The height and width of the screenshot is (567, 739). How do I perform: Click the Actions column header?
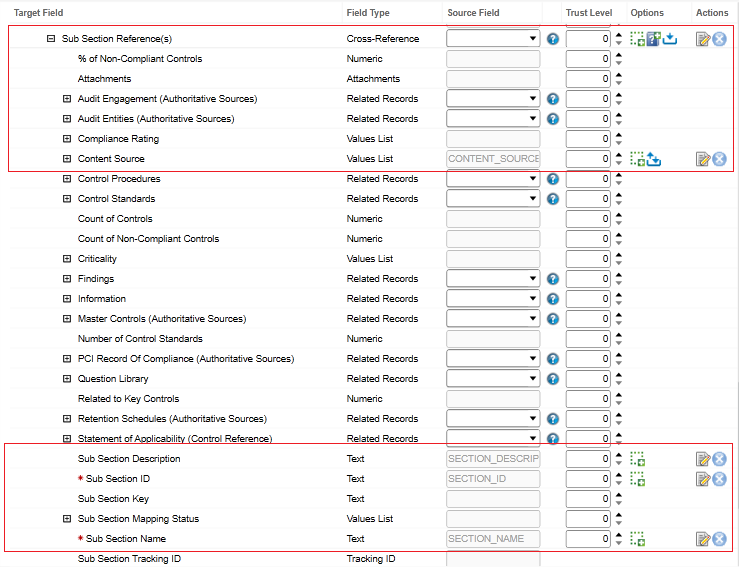pos(712,13)
